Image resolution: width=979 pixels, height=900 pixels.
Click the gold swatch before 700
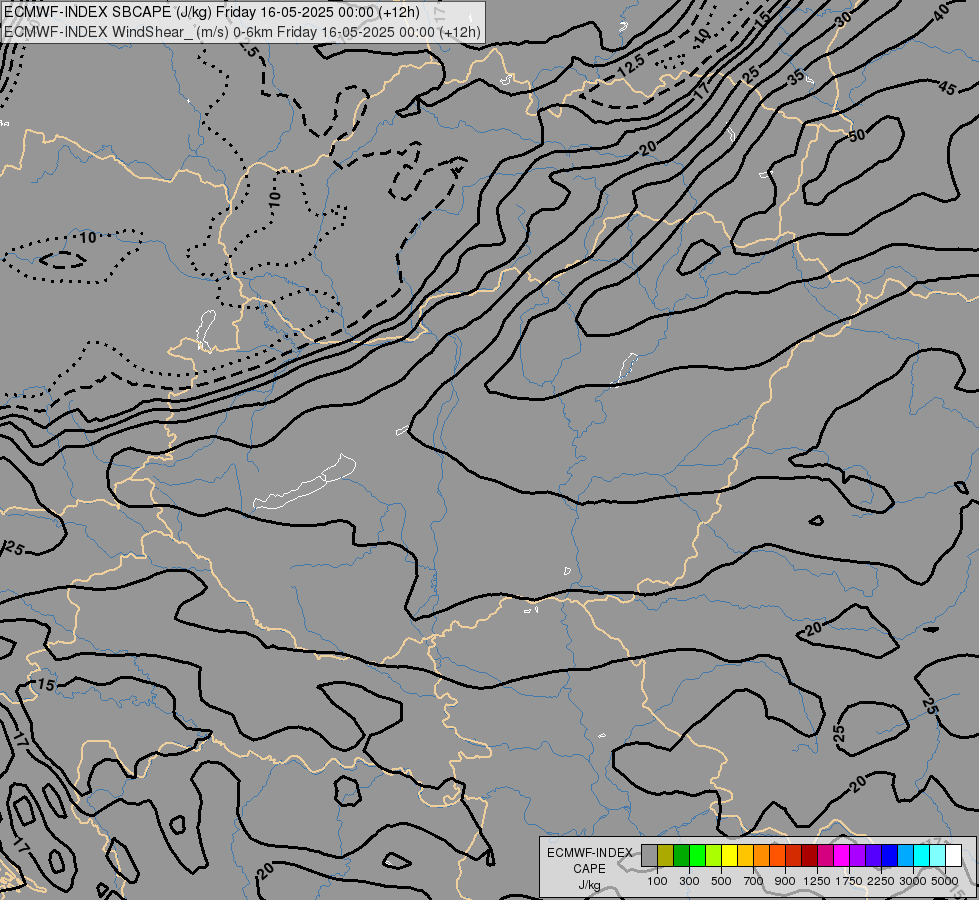tap(745, 855)
